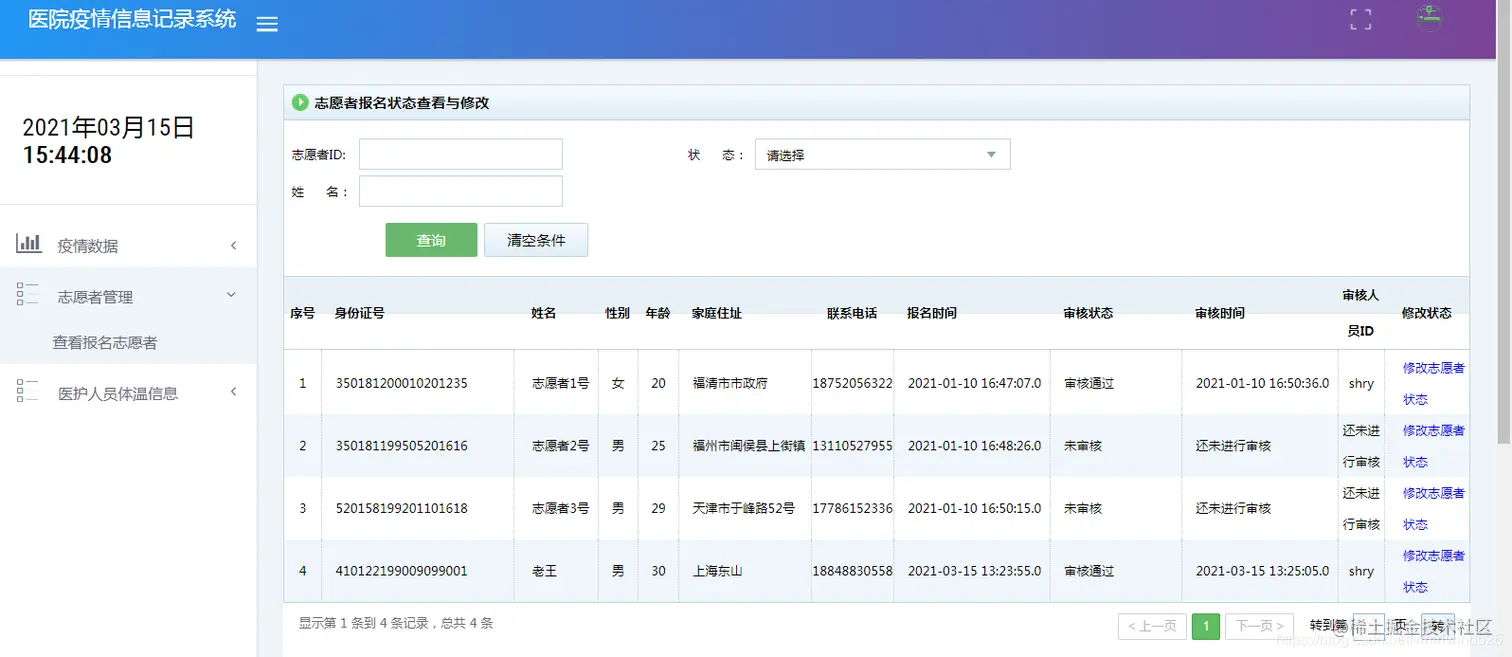Click review time 2021-01-10 16:50:36.0

(x=1262, y=383)
